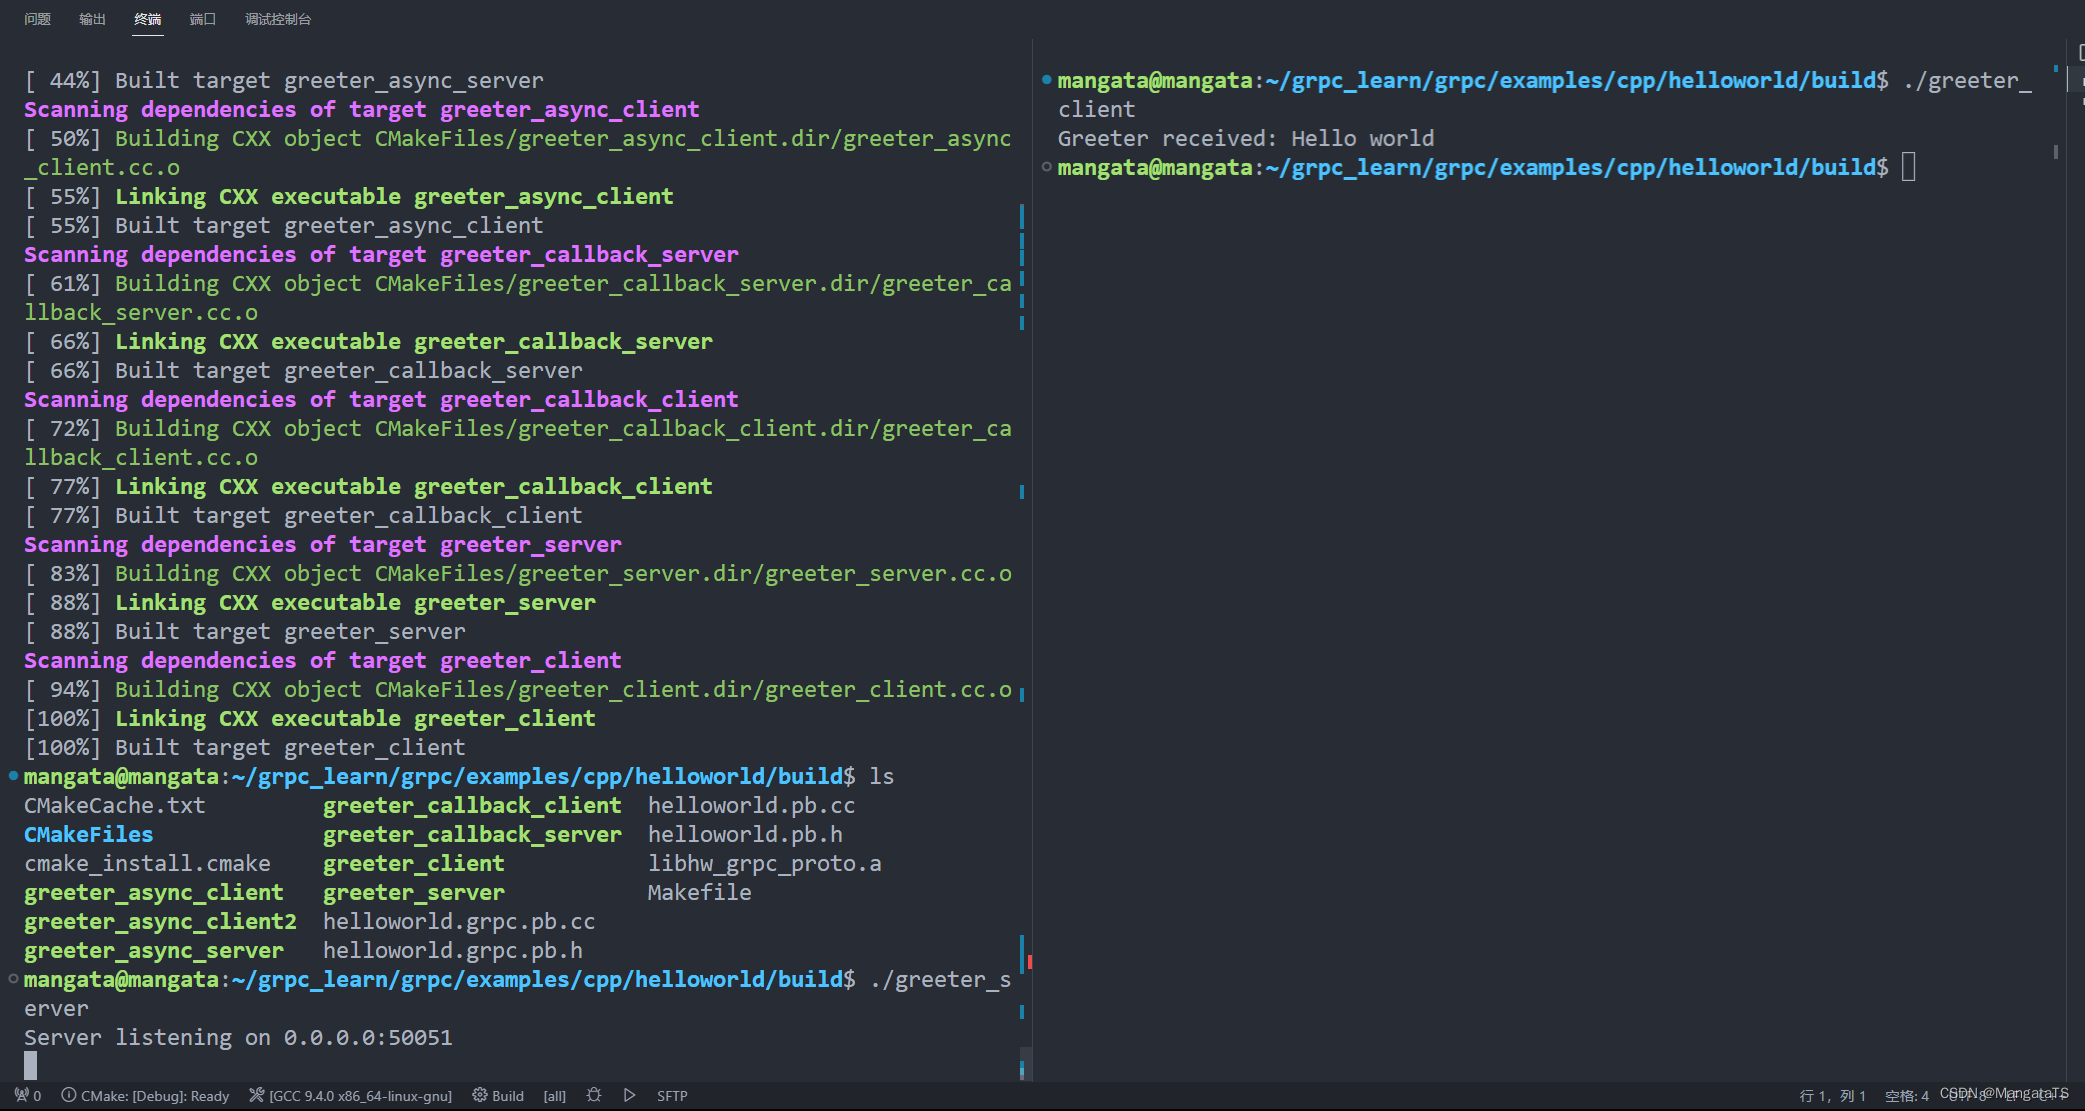The image size is (2085, 1111).
Task: Click the CMake Build gear button
Action: point(498,1095)
